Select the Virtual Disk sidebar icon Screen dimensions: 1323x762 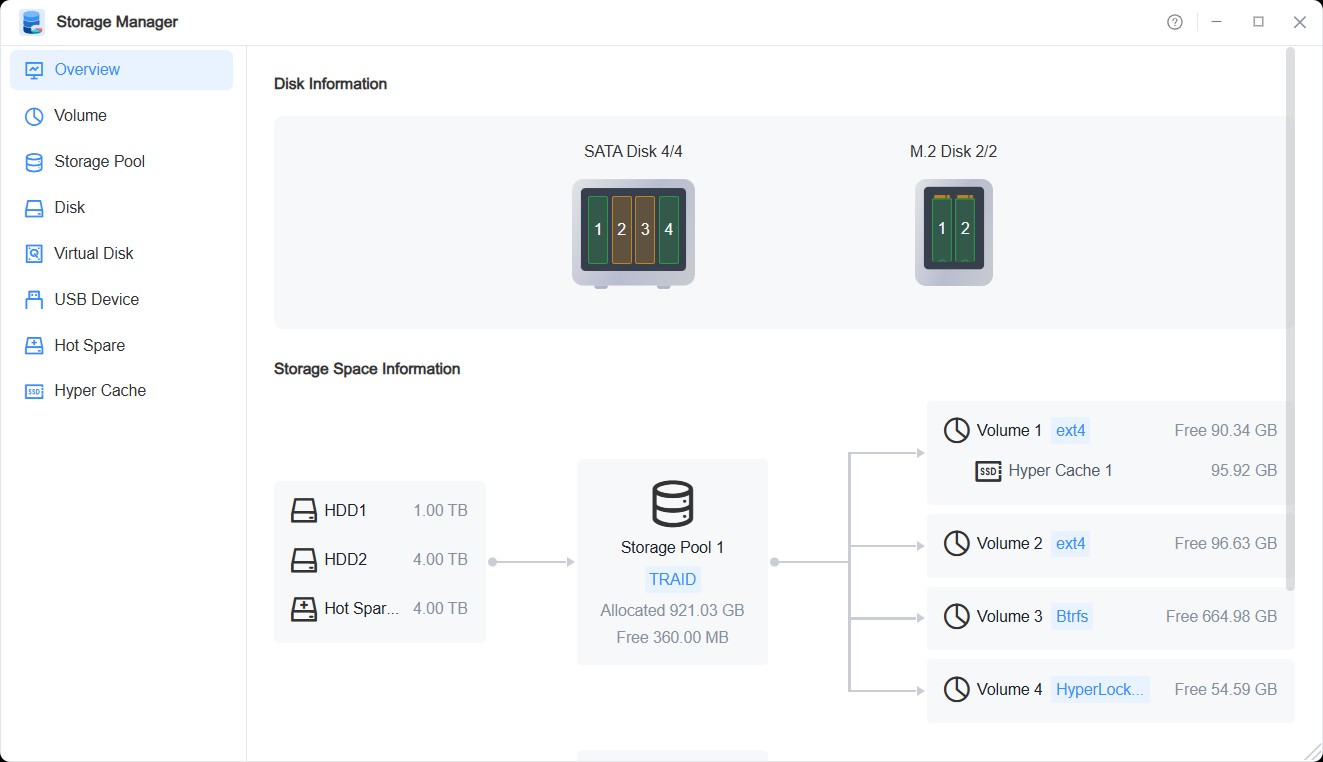click(x=33, y=253)
